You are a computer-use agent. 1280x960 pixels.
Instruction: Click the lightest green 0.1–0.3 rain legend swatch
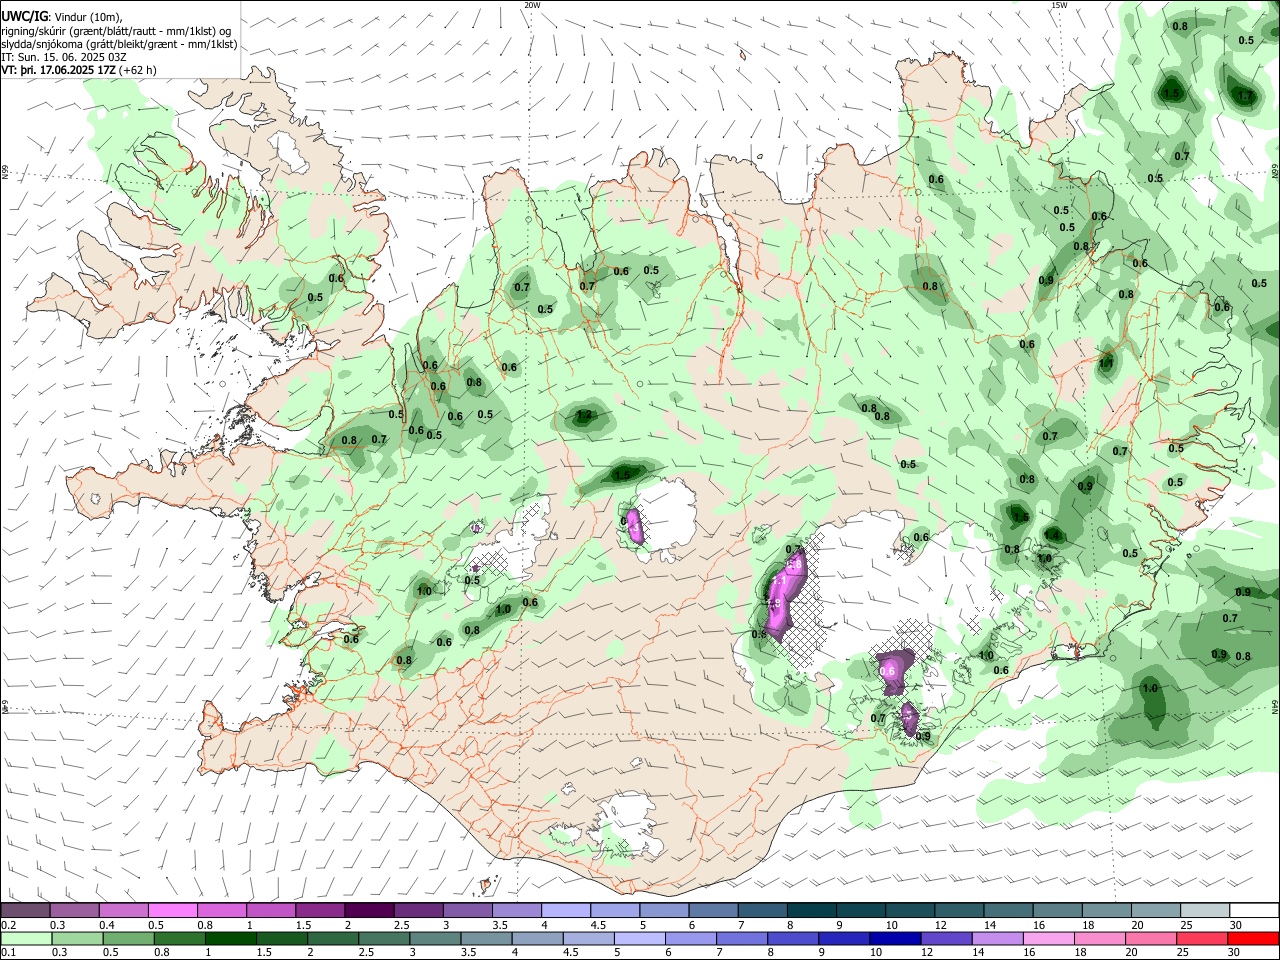point(25,939)
